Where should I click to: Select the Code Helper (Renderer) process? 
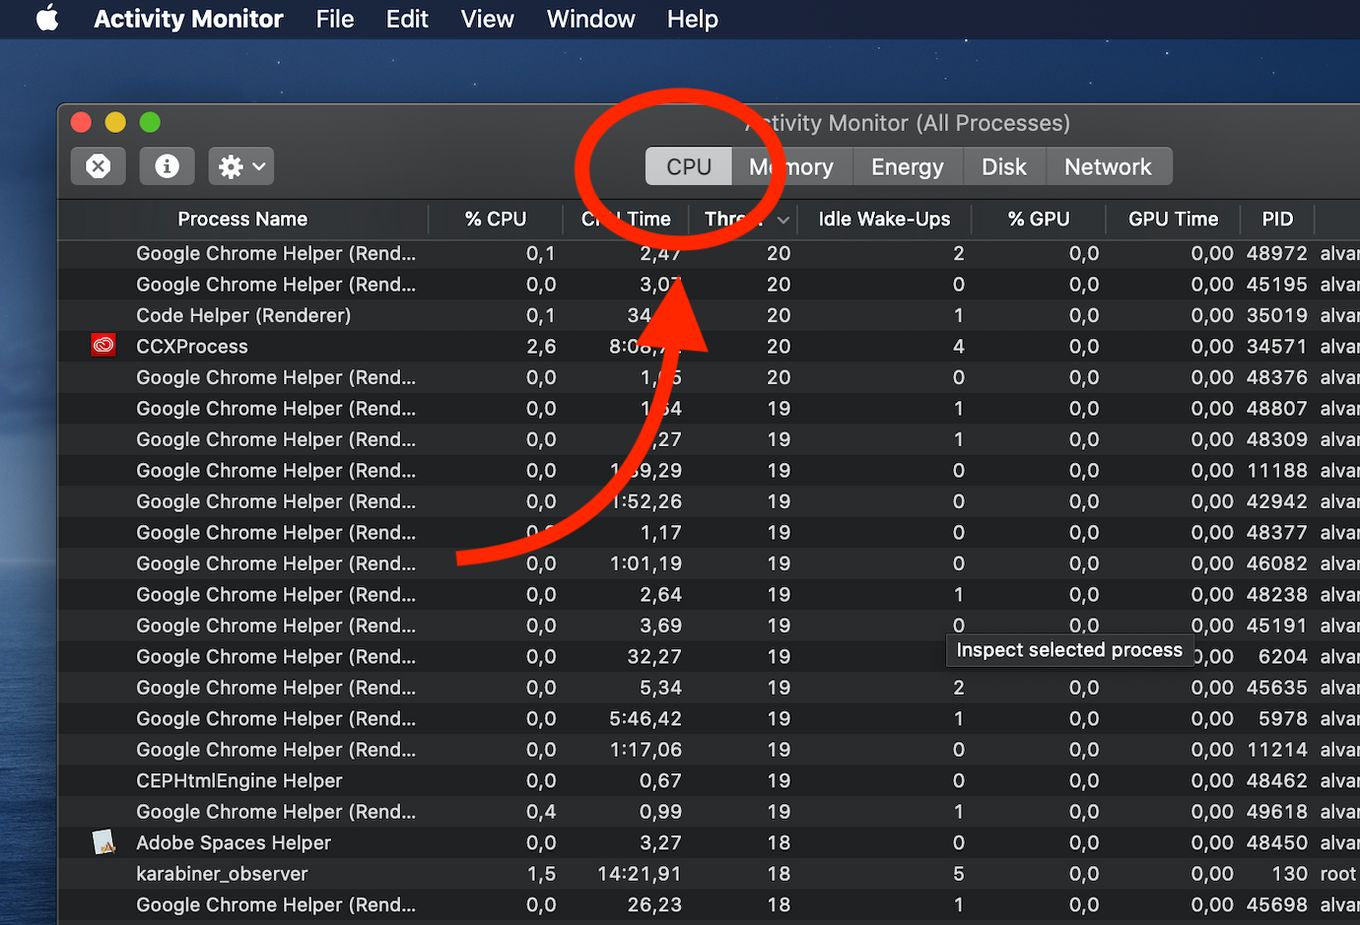coord(243,315)
